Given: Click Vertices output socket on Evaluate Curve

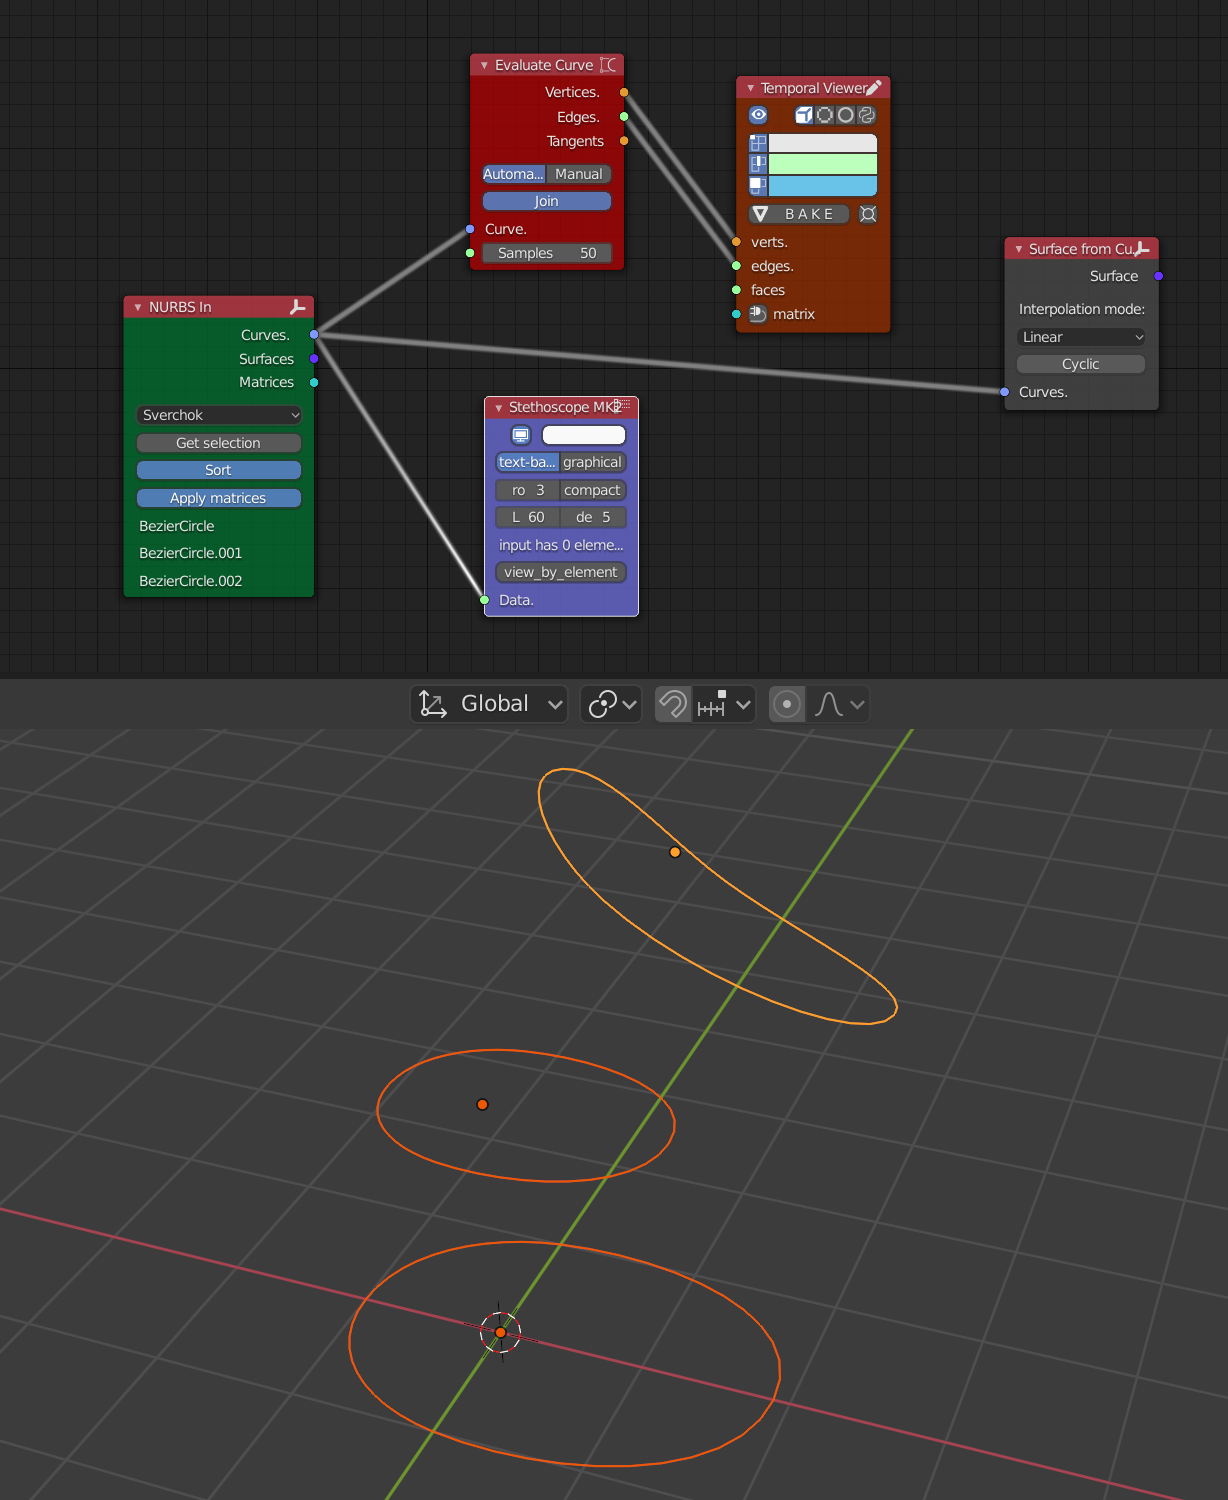Looking at the screenshot, I should click(624, 92).
